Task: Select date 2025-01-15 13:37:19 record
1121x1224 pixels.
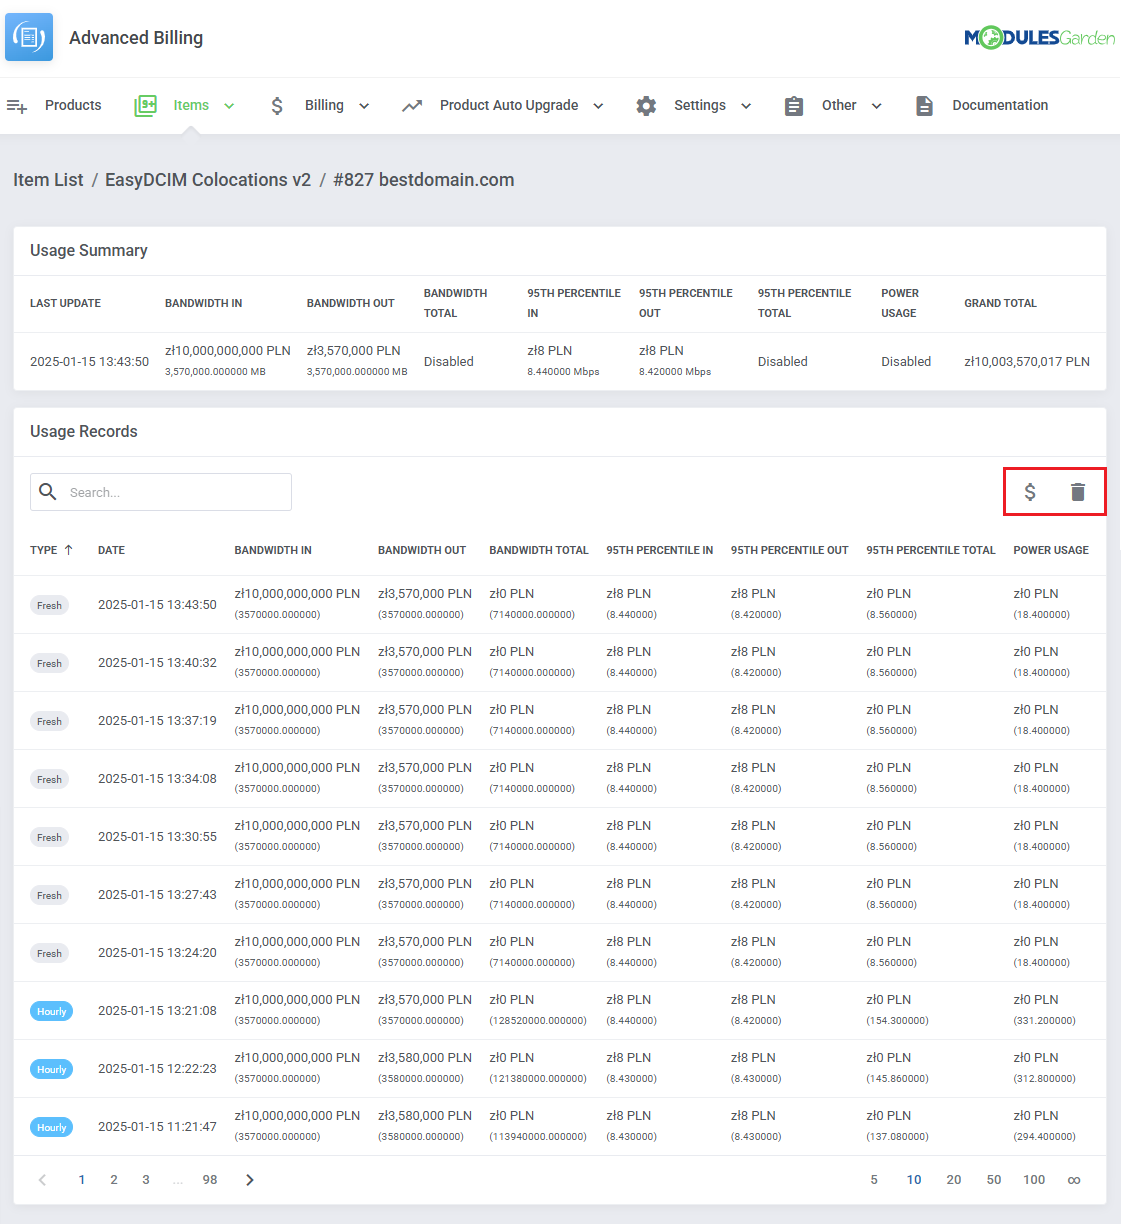Action: point(157,720)
